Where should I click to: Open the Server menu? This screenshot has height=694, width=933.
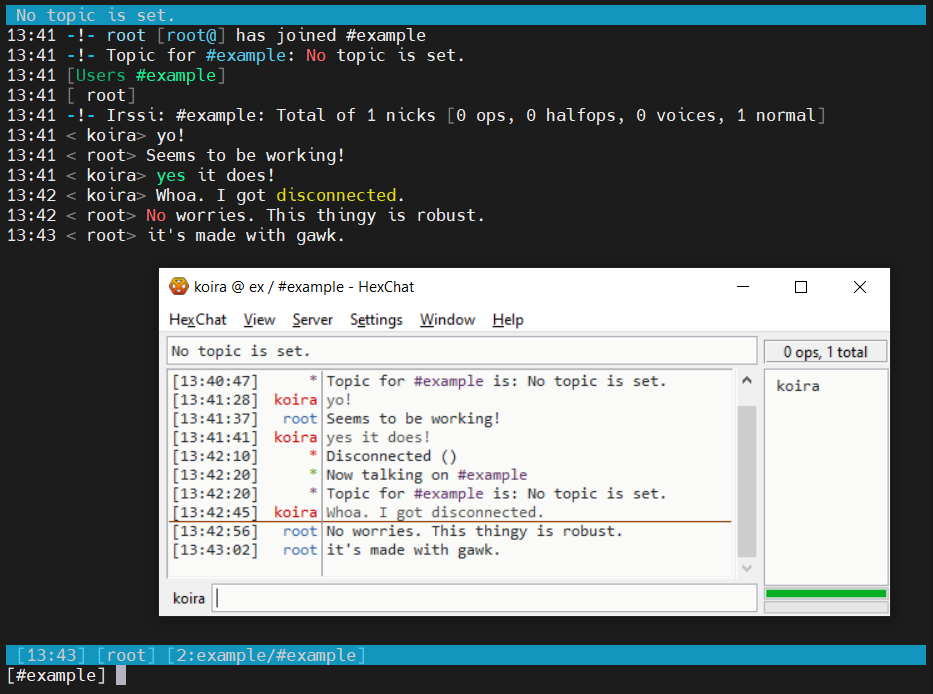point(312,320)
